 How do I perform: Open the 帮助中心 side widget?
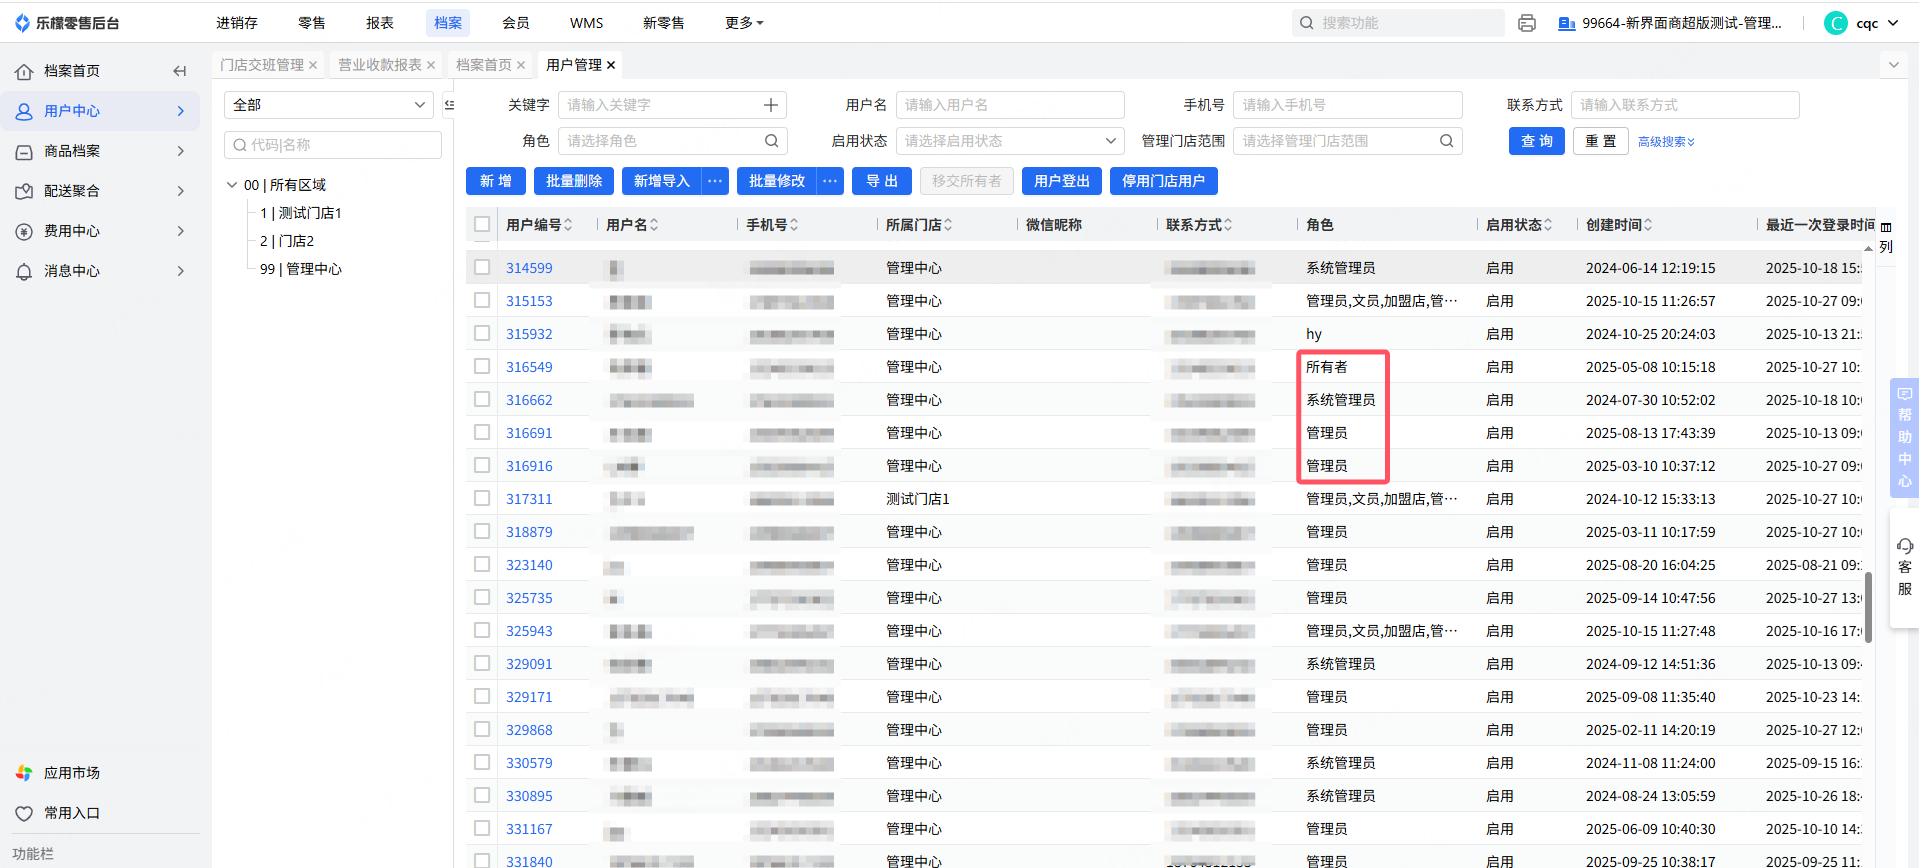click(1904, 437)
